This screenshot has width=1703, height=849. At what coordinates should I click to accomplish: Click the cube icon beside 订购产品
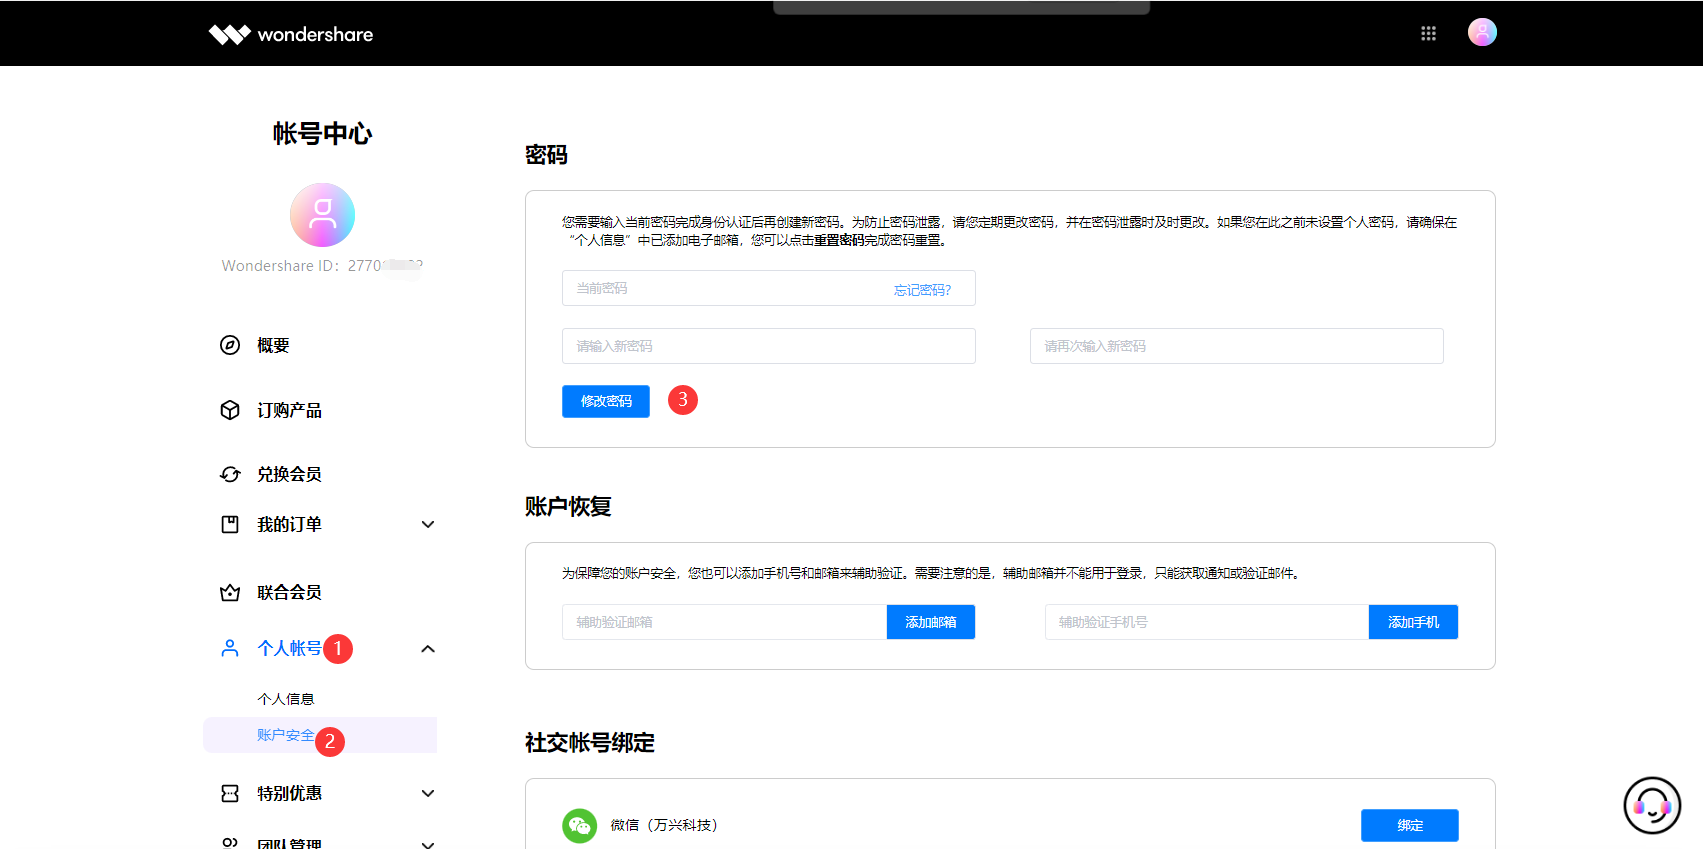coord(230,410)
